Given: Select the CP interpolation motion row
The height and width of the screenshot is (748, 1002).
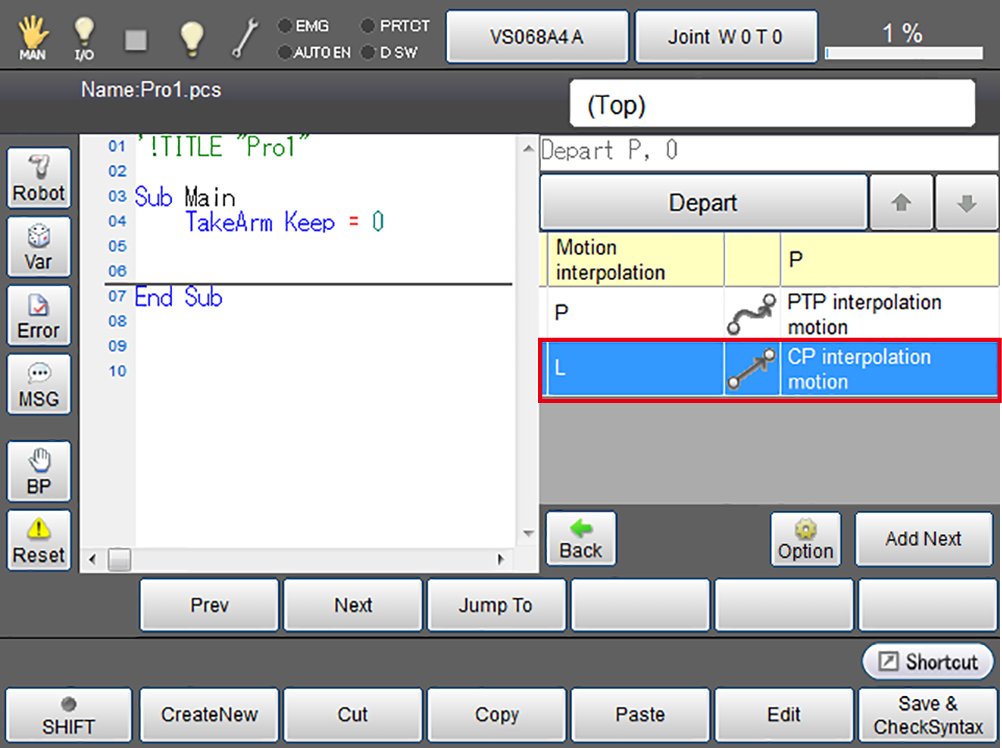Looking at the screenshot, I should [x=768, y=369].
